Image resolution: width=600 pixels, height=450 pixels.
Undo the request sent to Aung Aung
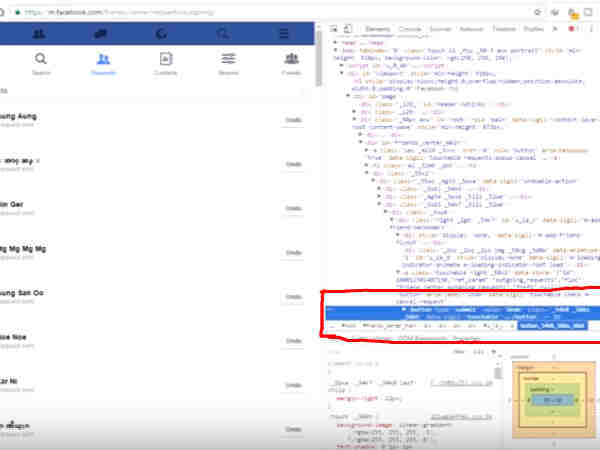tap(293, 120)
